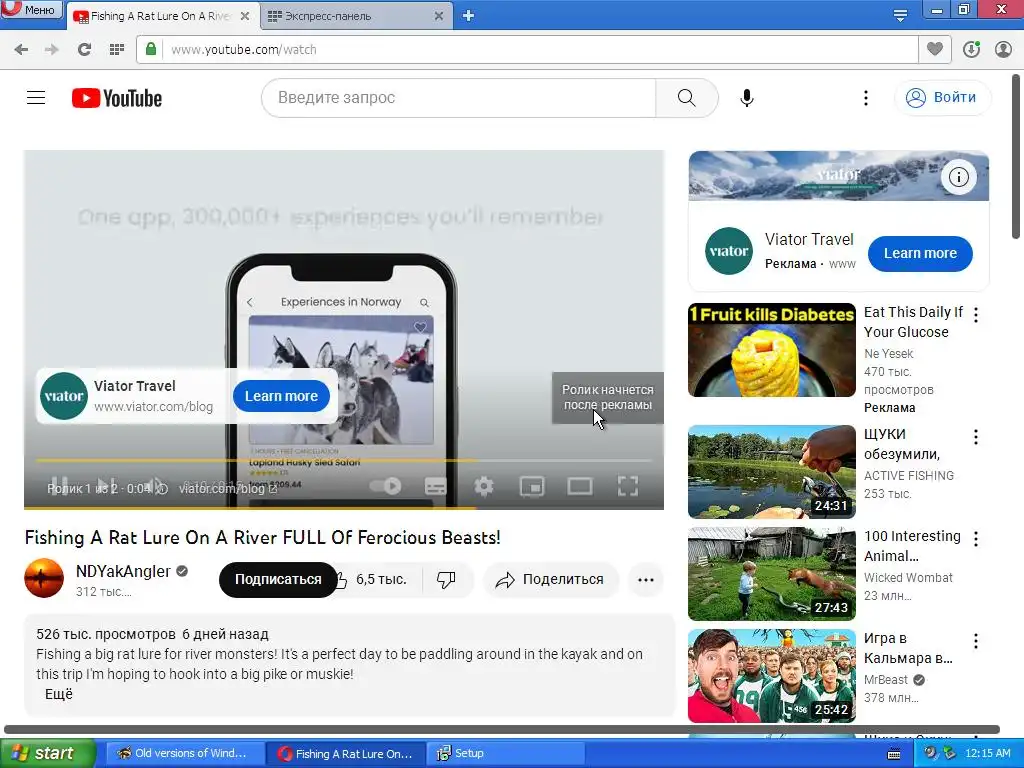Image resolution: width=1024 pixels, height=768 pixels.
Task: Click the Подписаться subscribe button
Action: [x=278, y=579]
